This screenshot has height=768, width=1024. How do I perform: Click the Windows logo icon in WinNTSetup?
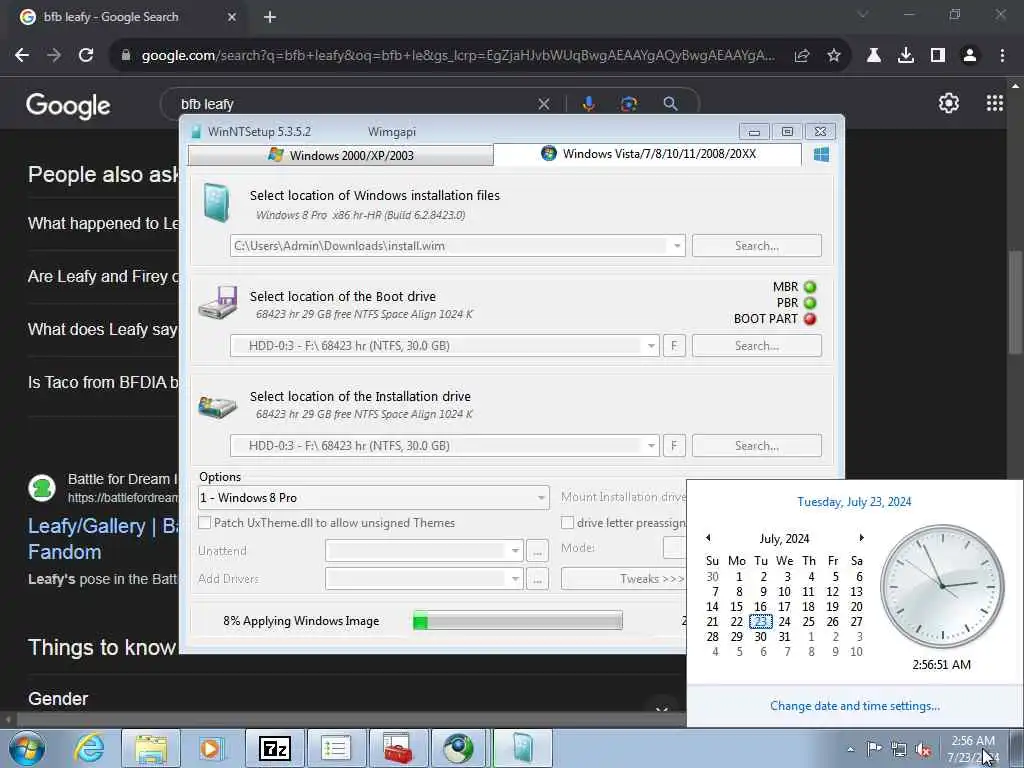pos(822,155)
